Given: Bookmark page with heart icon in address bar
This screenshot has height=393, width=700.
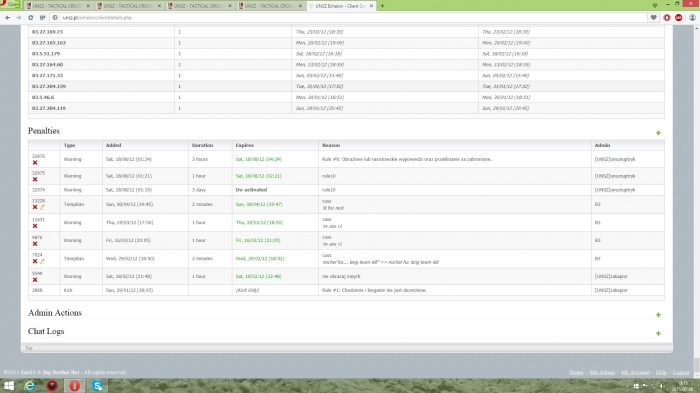Looking at the screenshot, I should coord(654,18).
